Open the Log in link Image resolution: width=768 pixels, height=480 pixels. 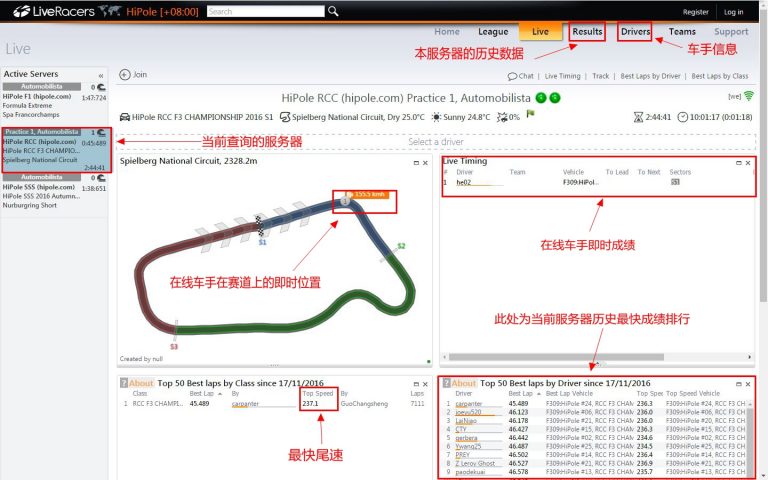point(733,12)
